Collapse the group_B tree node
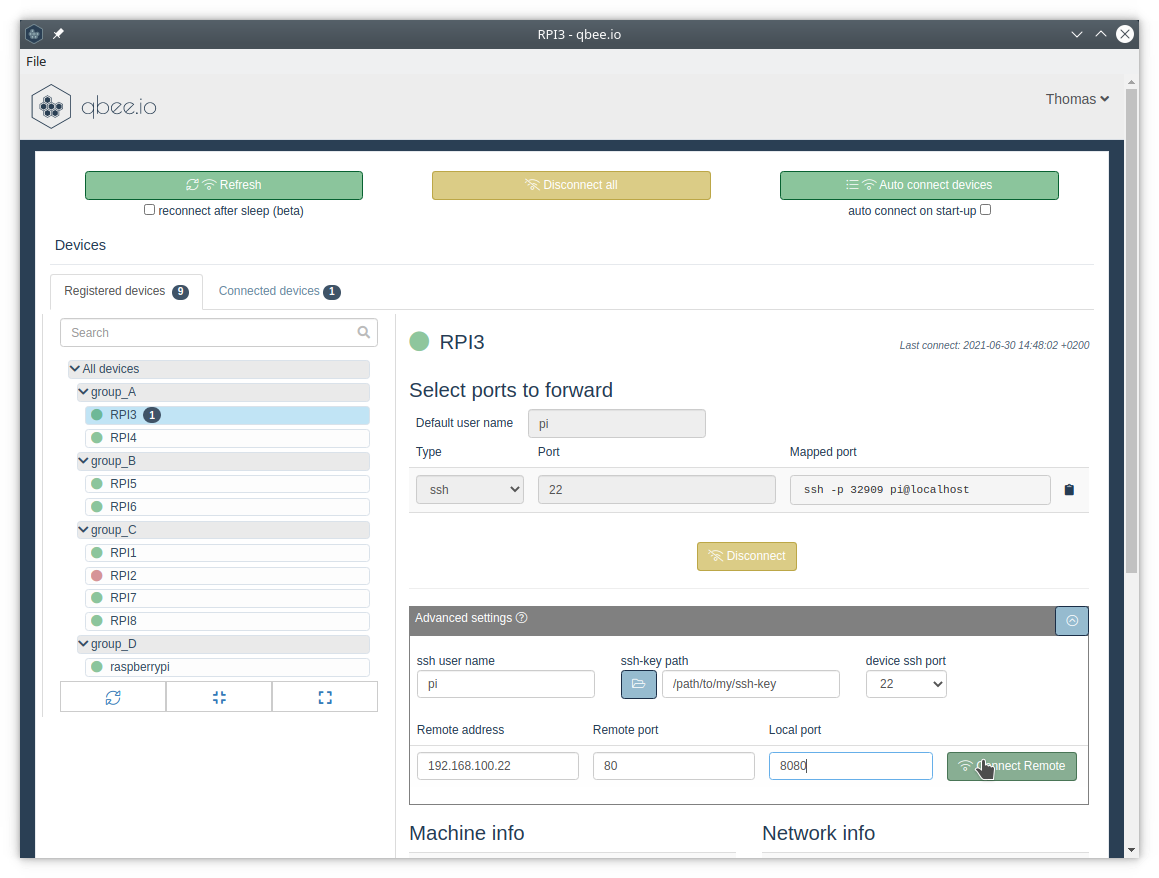 tap(84, 460)
